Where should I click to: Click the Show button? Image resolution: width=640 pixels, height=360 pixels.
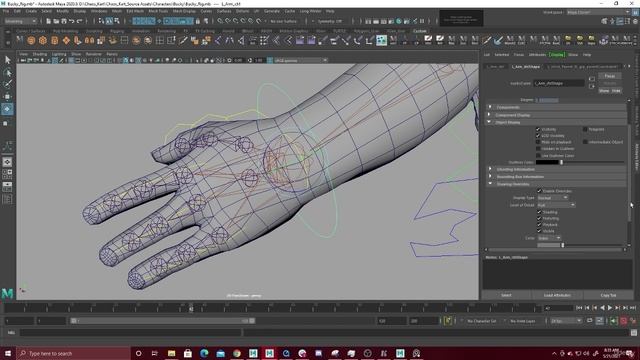[x=604, y=91]
